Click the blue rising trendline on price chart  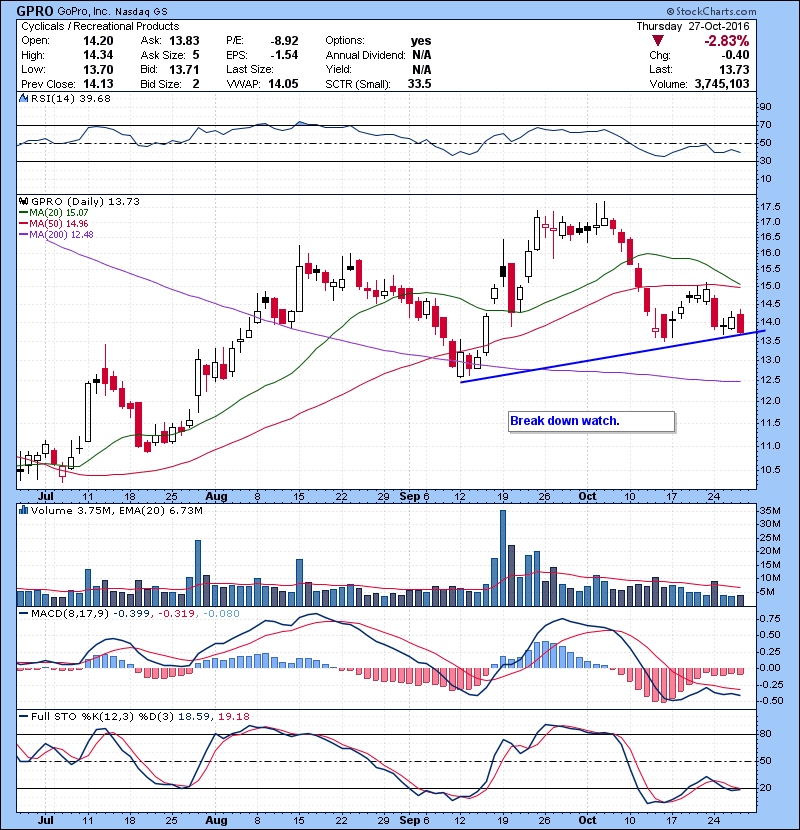(x=613, y=356)
